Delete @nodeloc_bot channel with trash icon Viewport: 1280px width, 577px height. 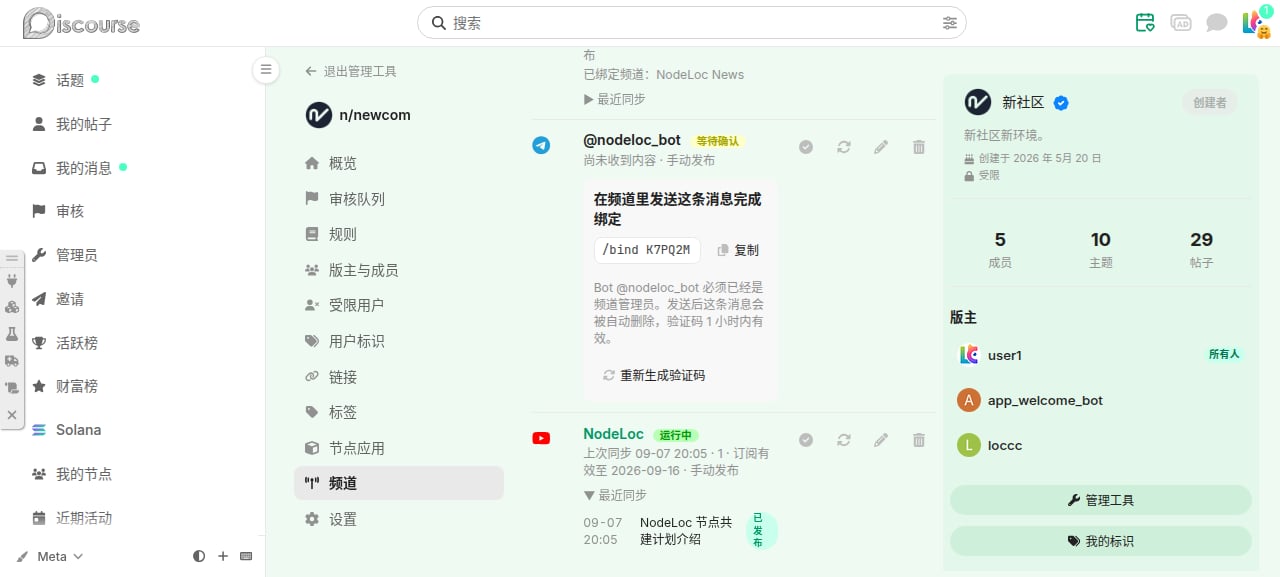(x=919, y=147)
